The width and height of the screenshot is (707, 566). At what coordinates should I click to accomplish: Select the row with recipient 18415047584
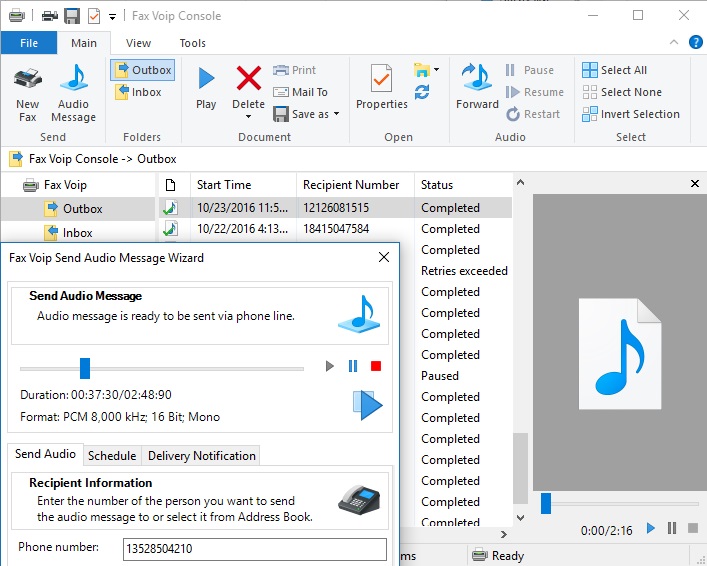[x=335, y=229]
